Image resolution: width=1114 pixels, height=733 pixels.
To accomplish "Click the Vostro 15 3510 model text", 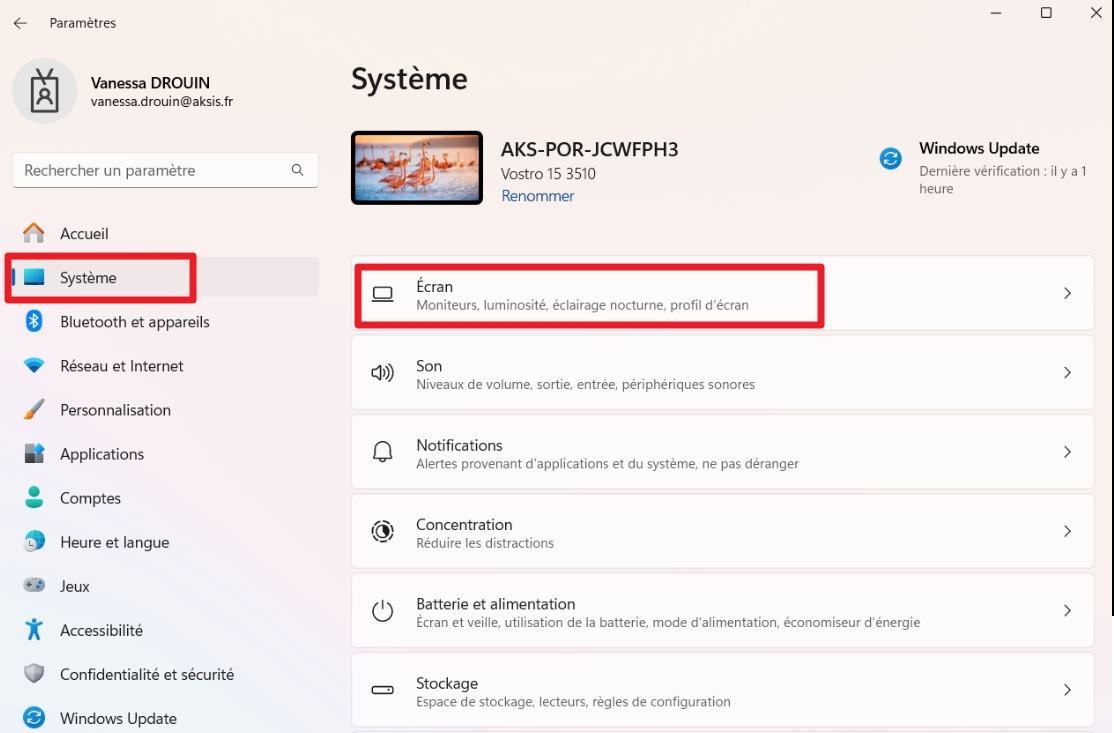I will [x=548, y=173].
